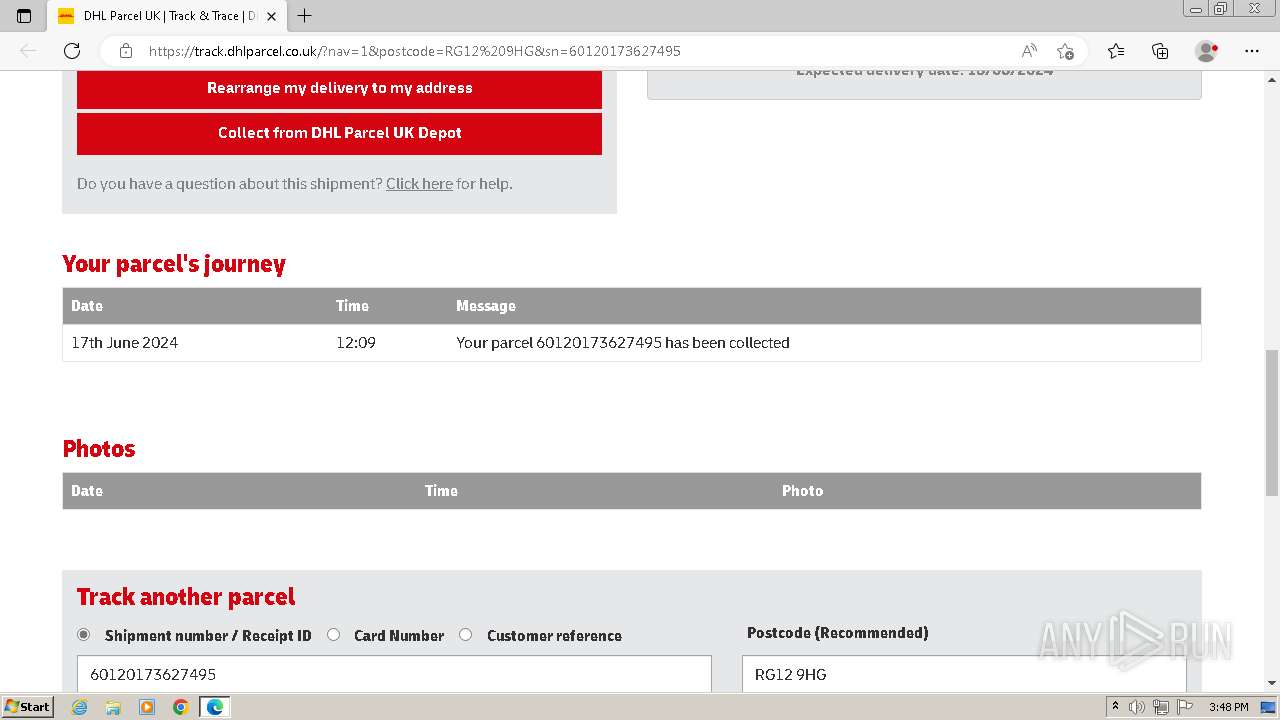Open media player taskbar icon
The image size is (1280, 720).
point(147,707)
